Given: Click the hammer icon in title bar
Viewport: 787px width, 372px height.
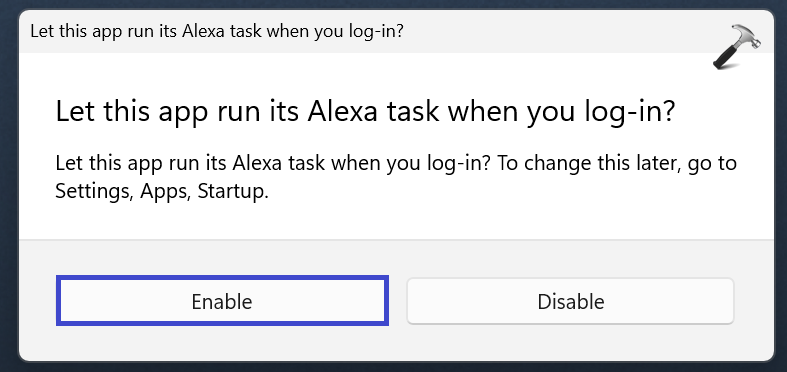Looking at the screenshot, I should coord(736,46).
